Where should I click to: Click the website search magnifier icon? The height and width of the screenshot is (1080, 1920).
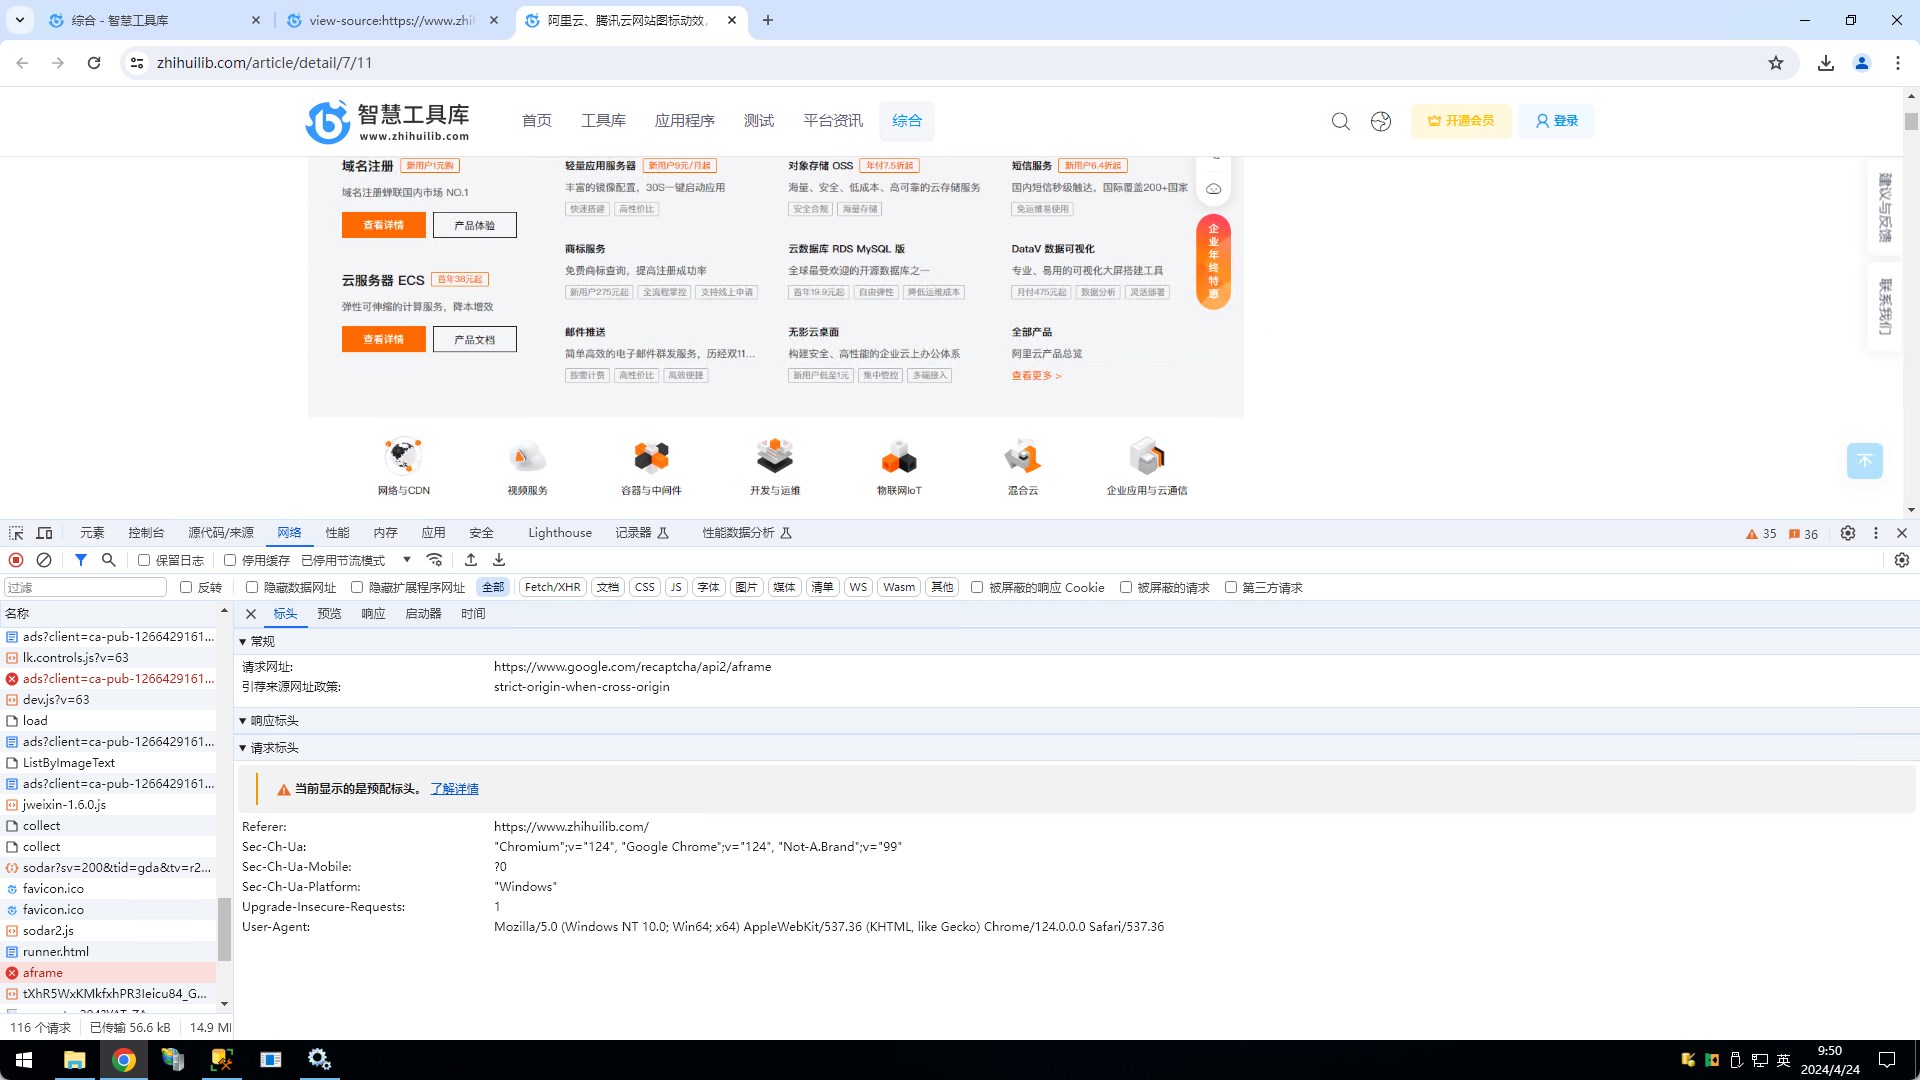click(x=1340, y=121)
